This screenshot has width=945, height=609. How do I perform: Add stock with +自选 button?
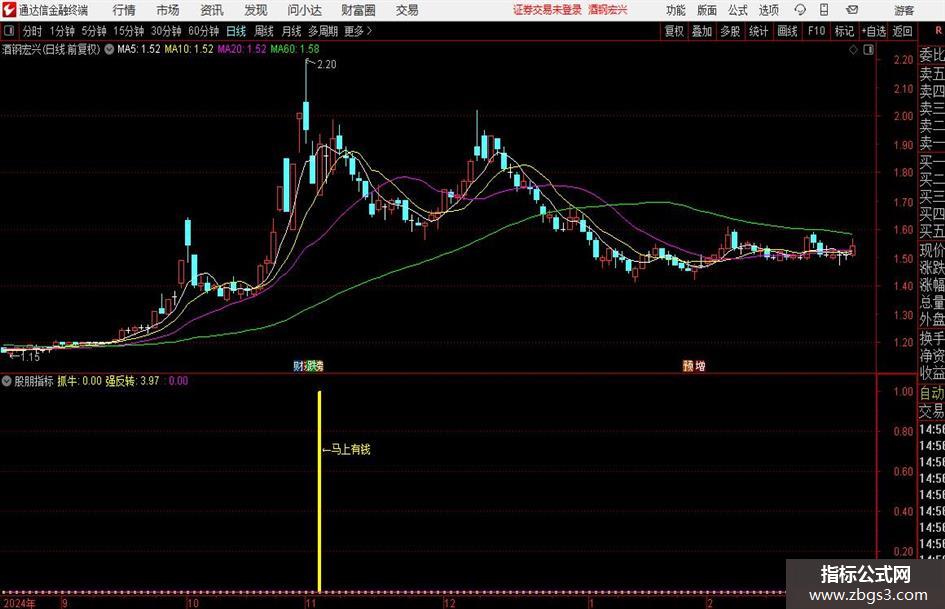pyautogui.click(x=874, y=31)
